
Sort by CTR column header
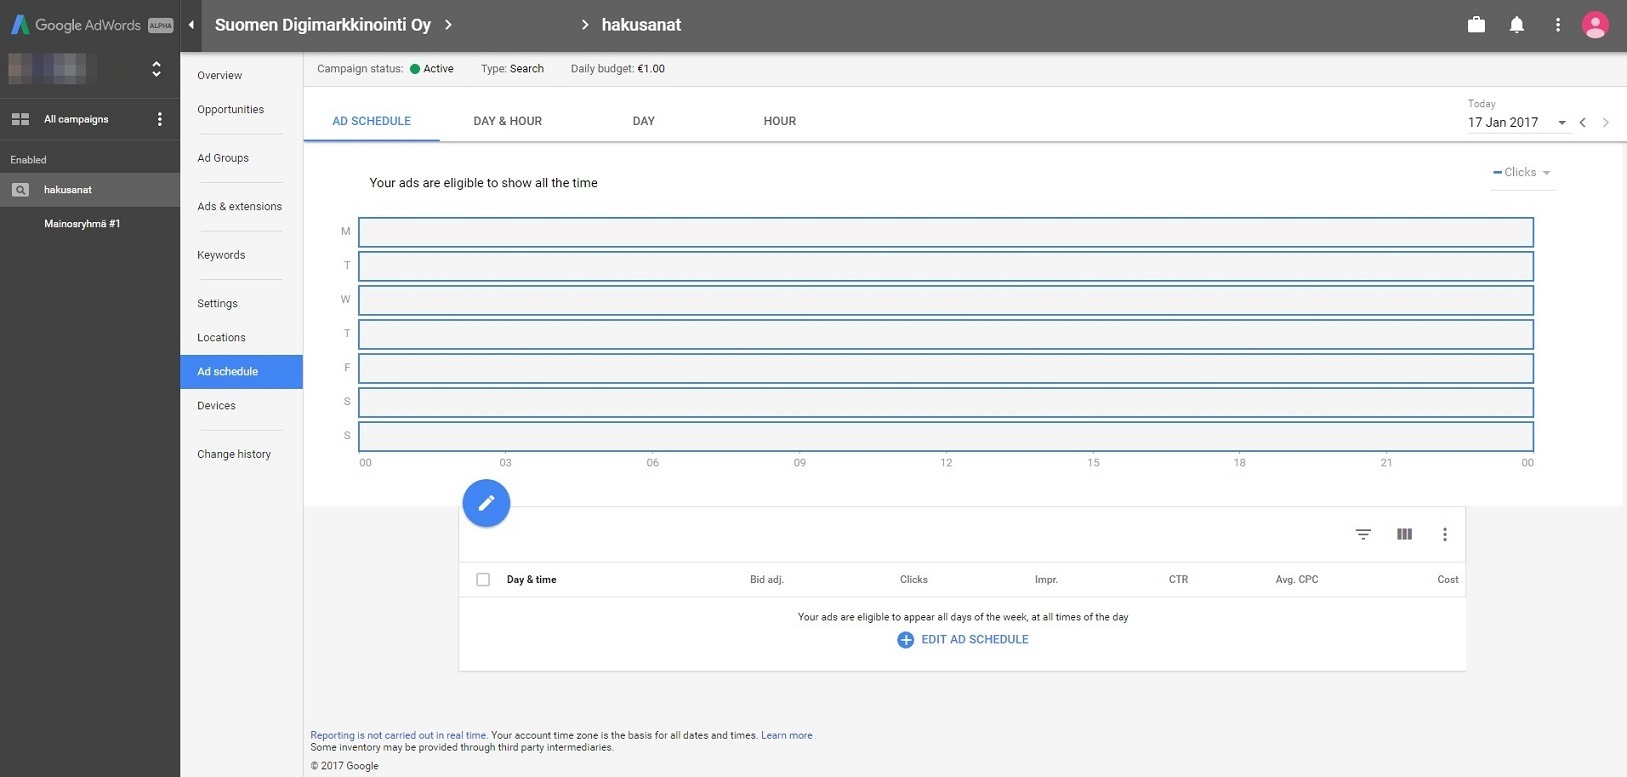click(1178, 580)
